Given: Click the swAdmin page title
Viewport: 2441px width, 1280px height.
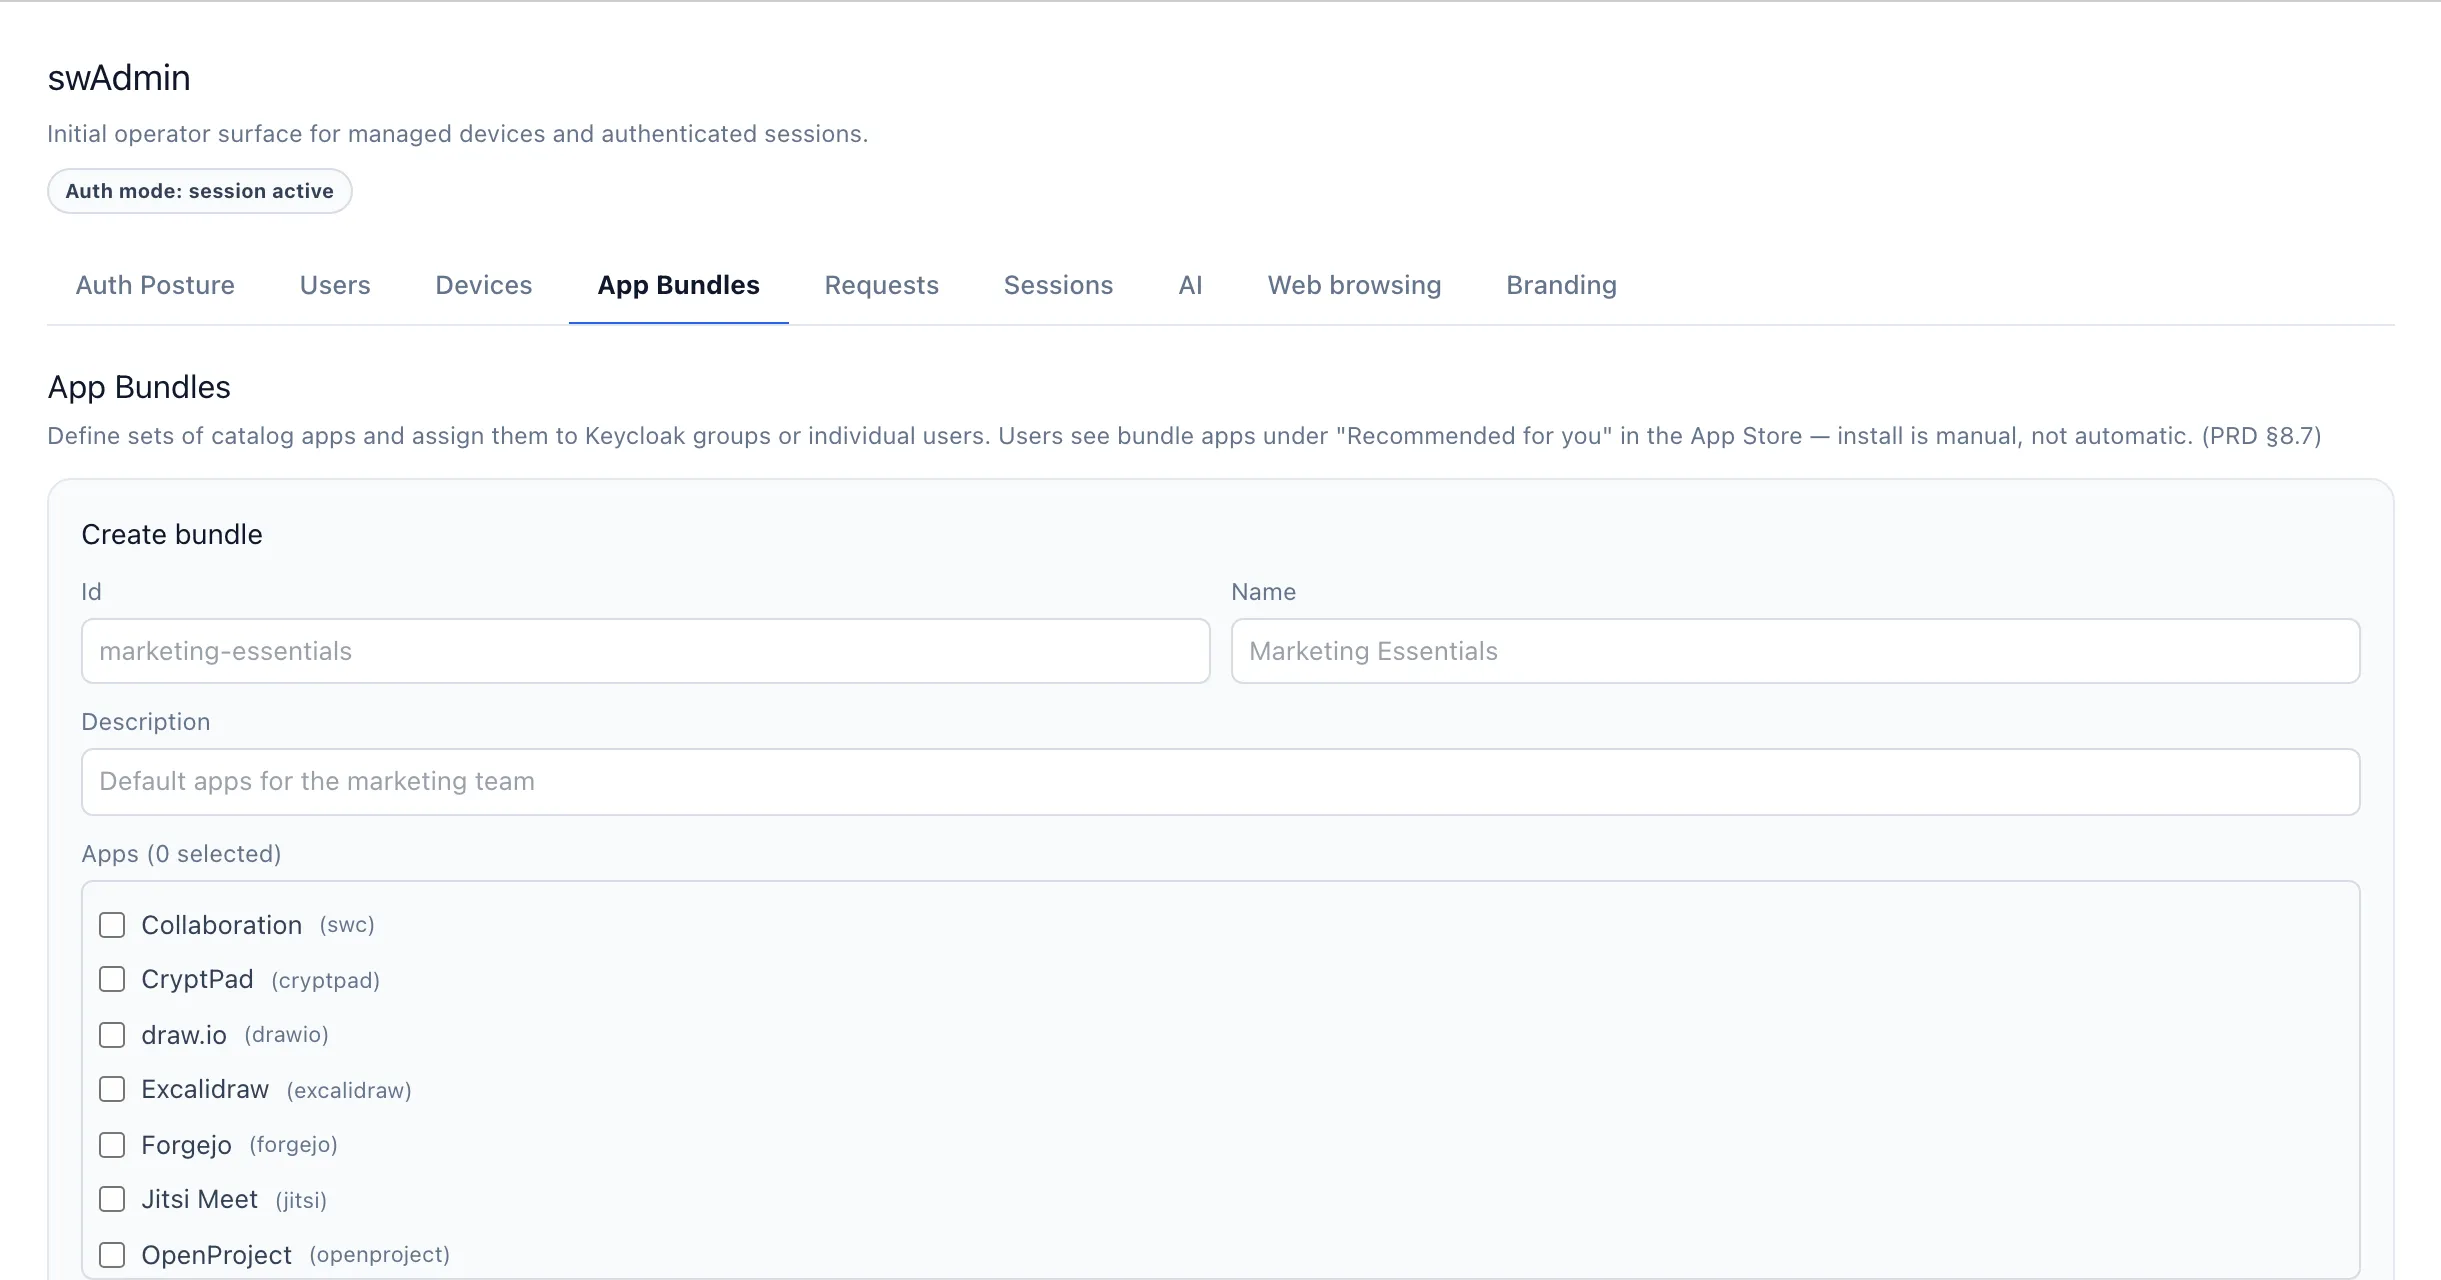Looking at the screenshot, I should pyautogui.click(x=119, y=78).
